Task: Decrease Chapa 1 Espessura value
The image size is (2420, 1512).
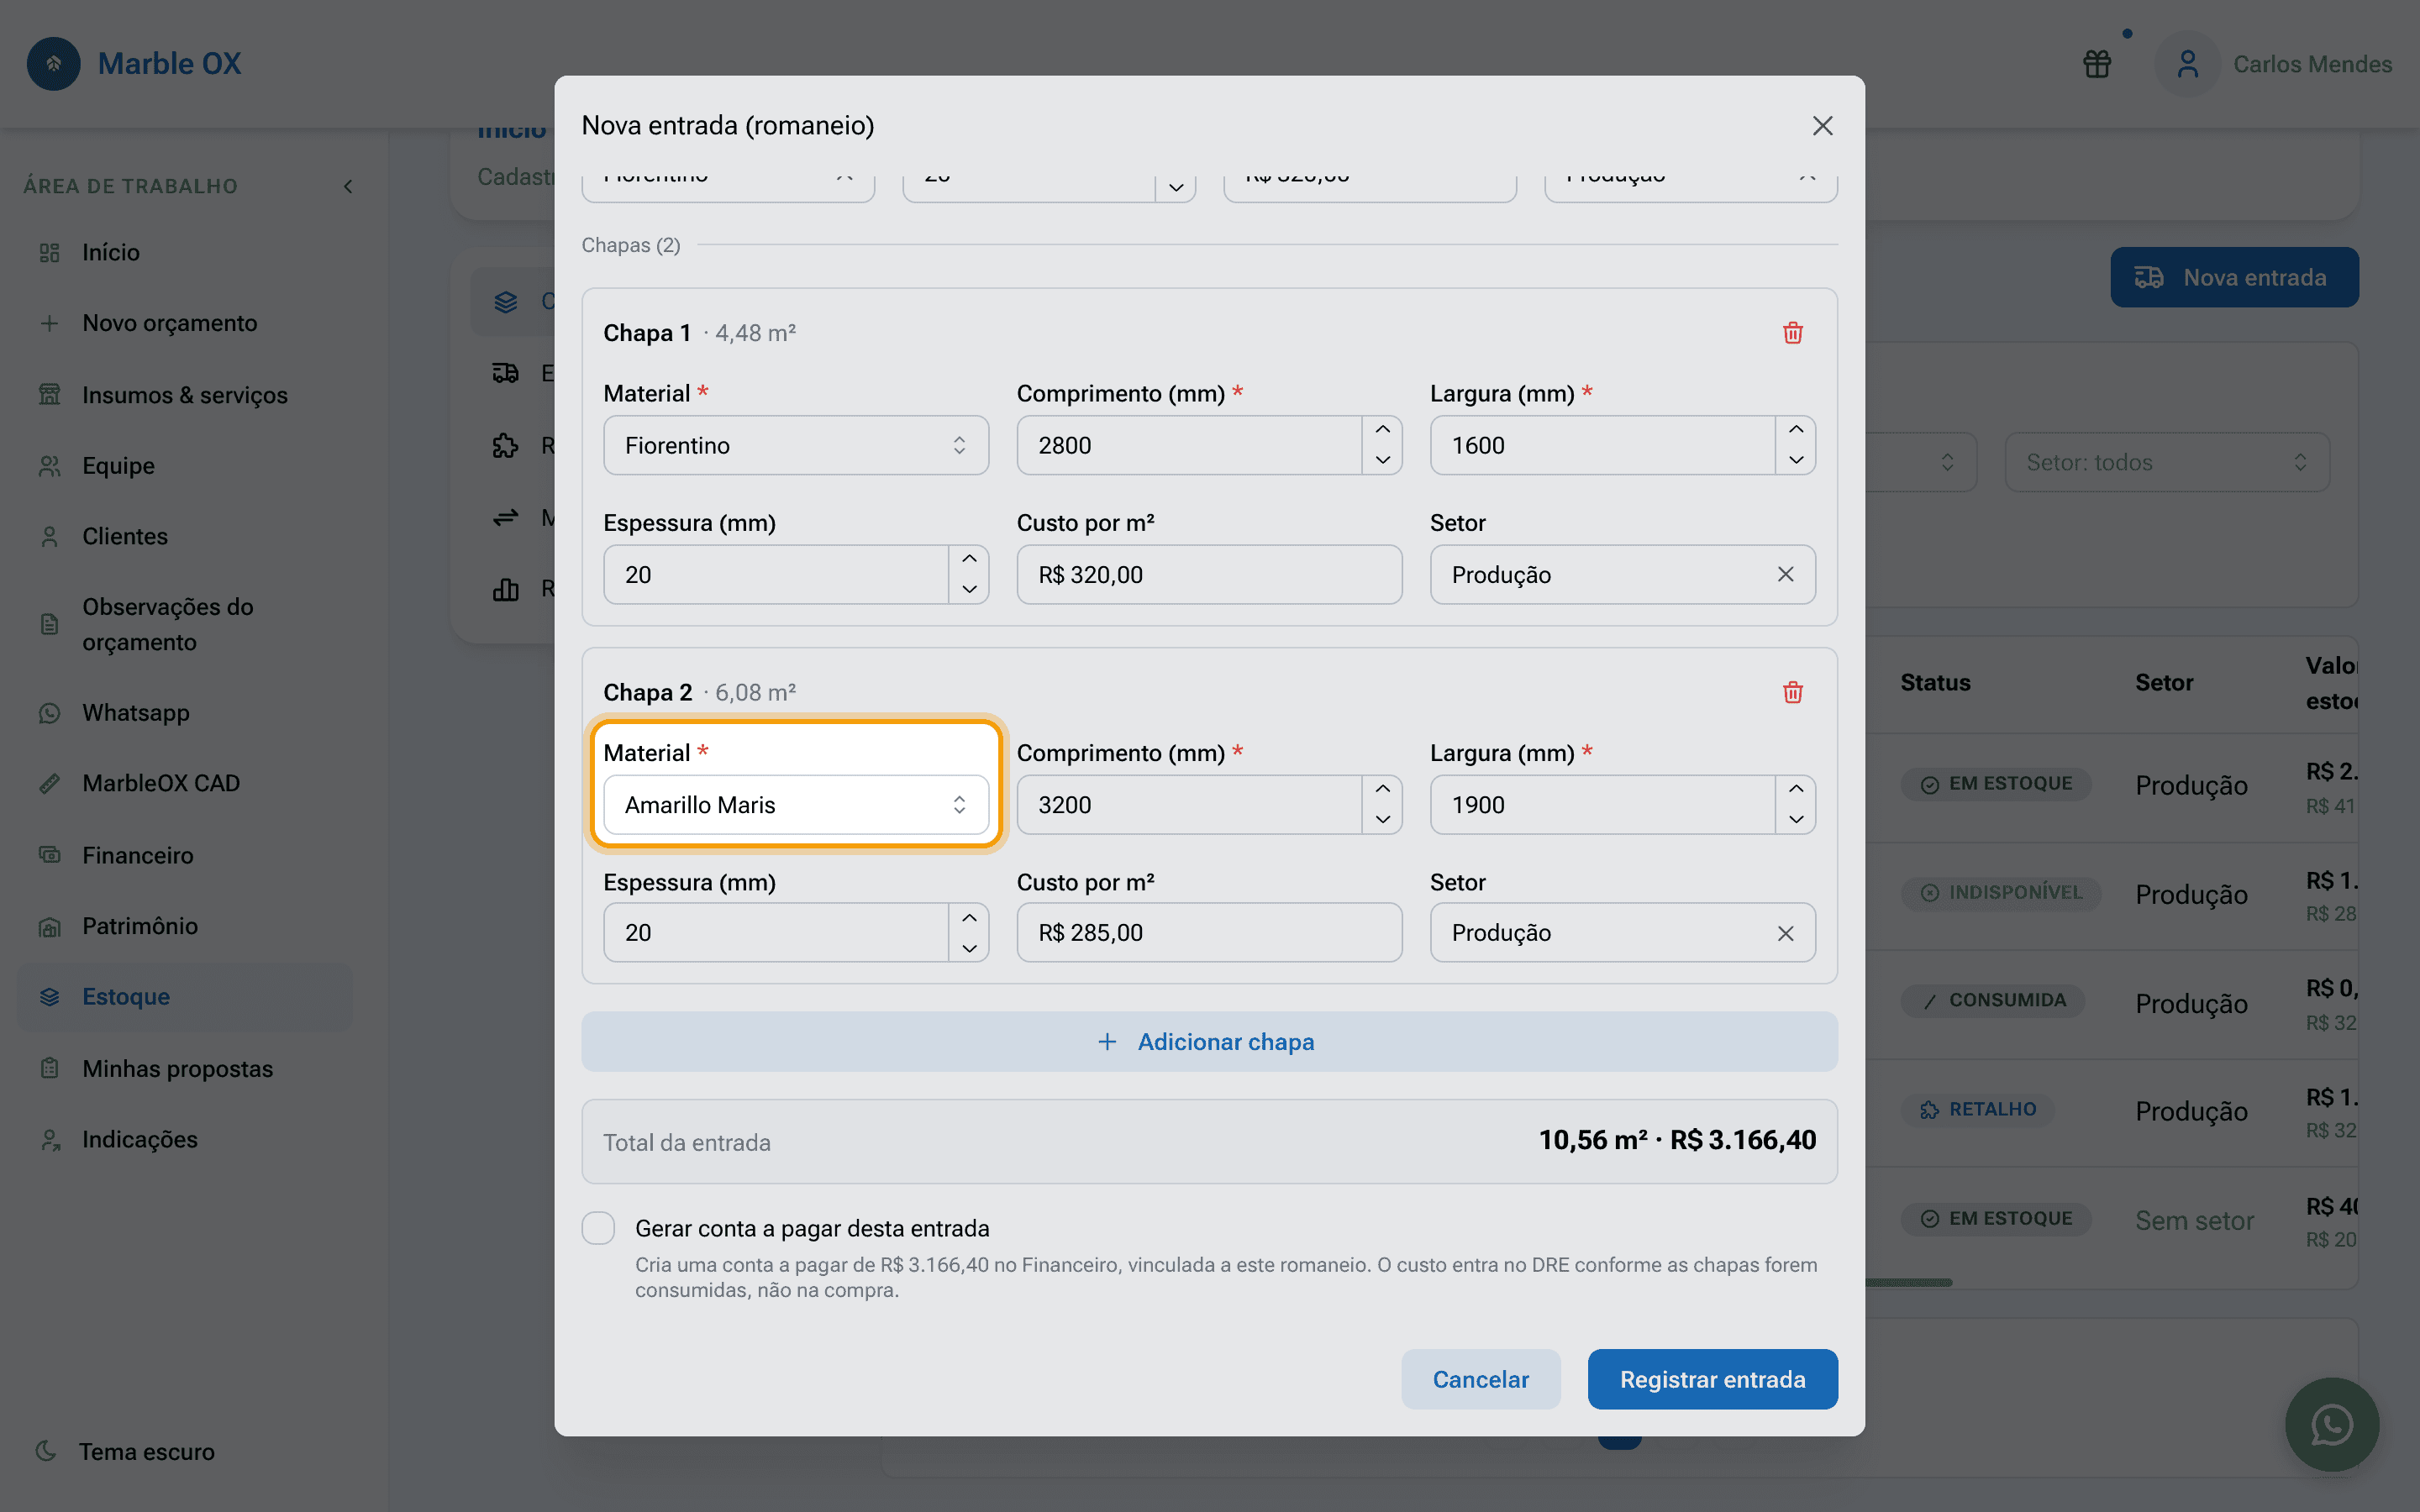Action: click(x=969, y=589)
